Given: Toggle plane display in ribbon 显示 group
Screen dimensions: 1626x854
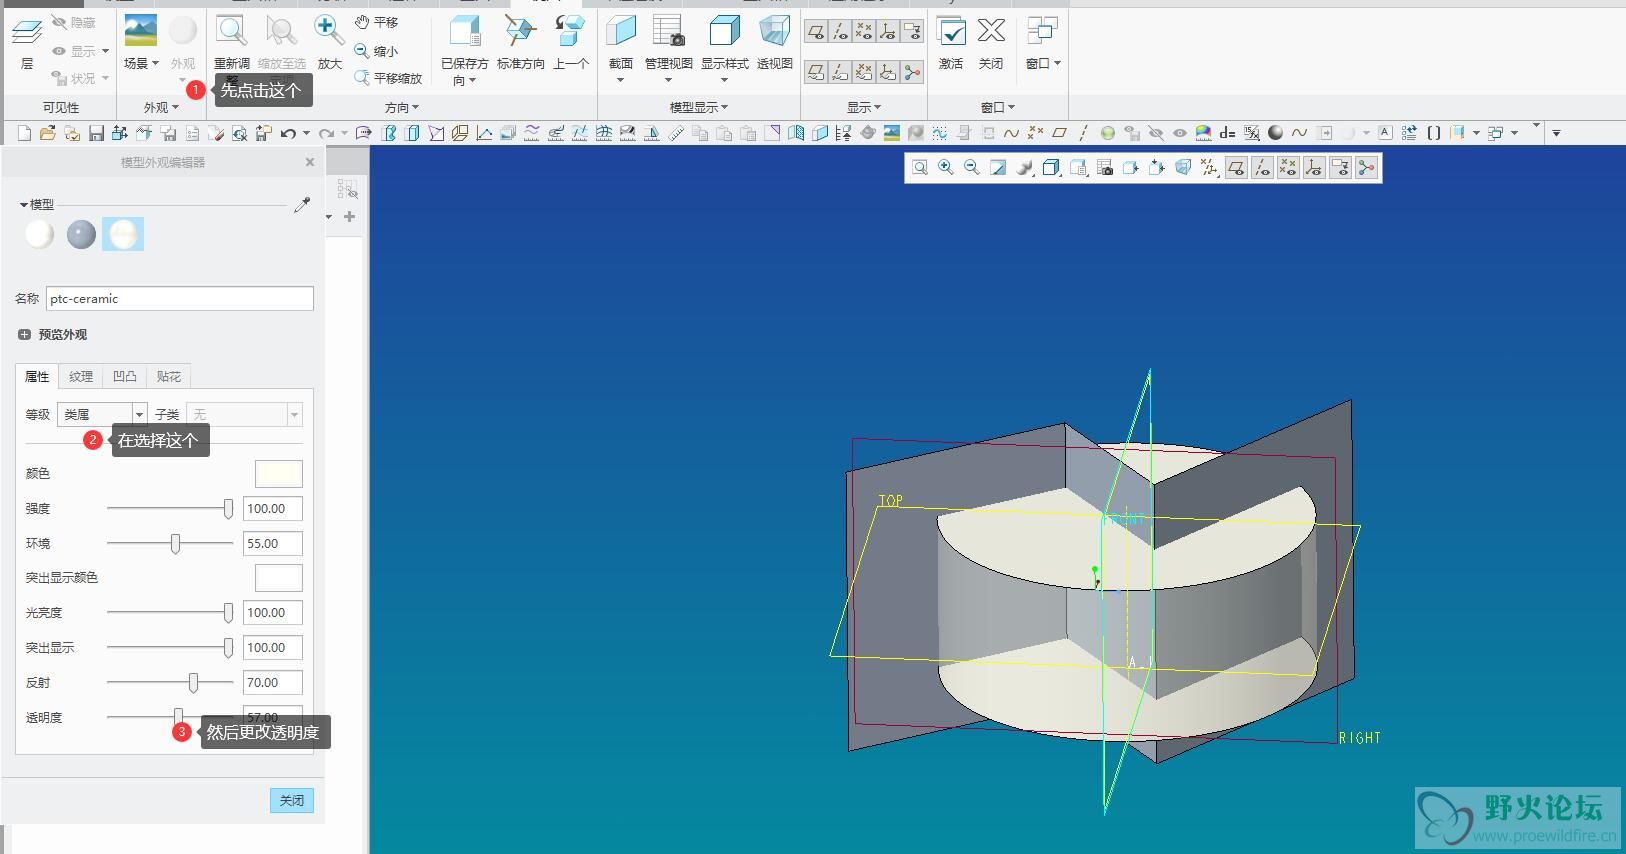Looking at the screenshot, I should (816, 31).
